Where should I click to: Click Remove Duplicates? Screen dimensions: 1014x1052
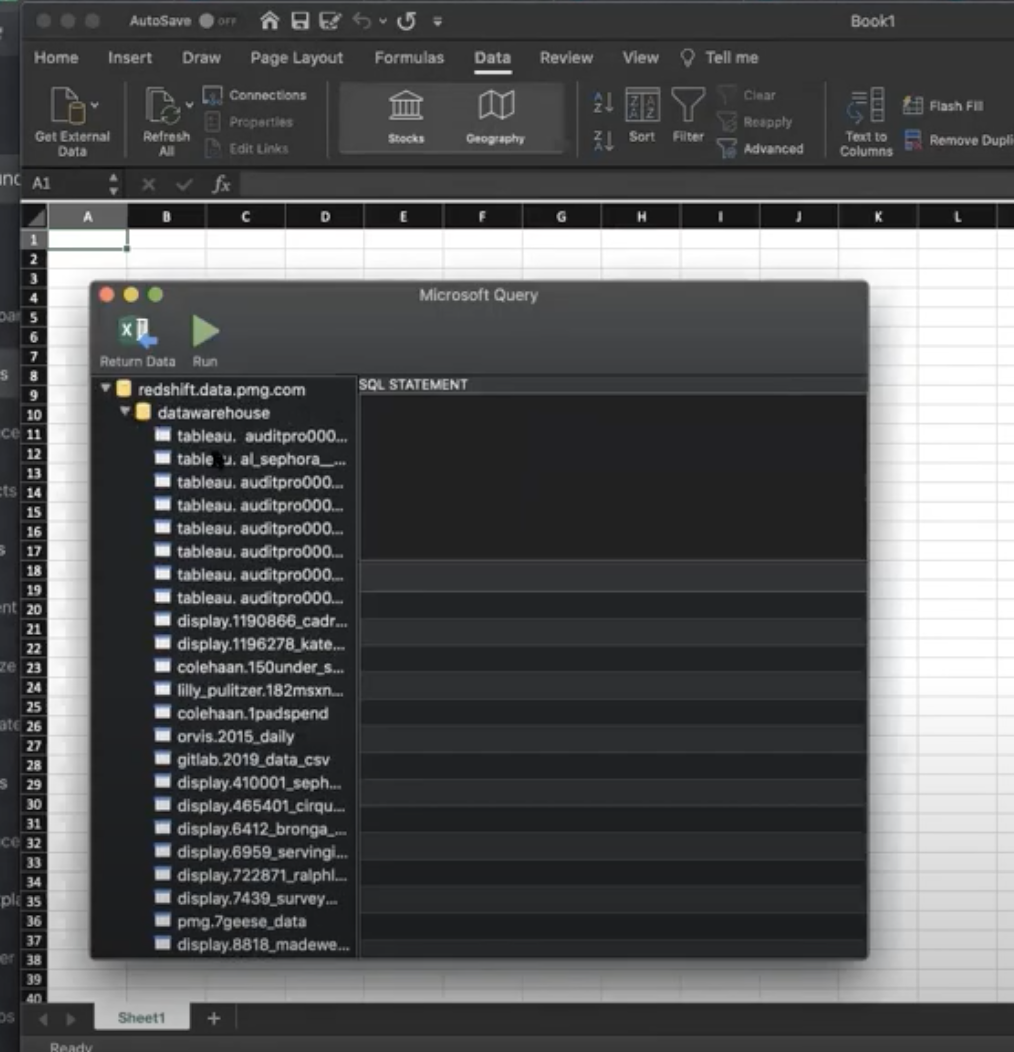click(958, 140)
